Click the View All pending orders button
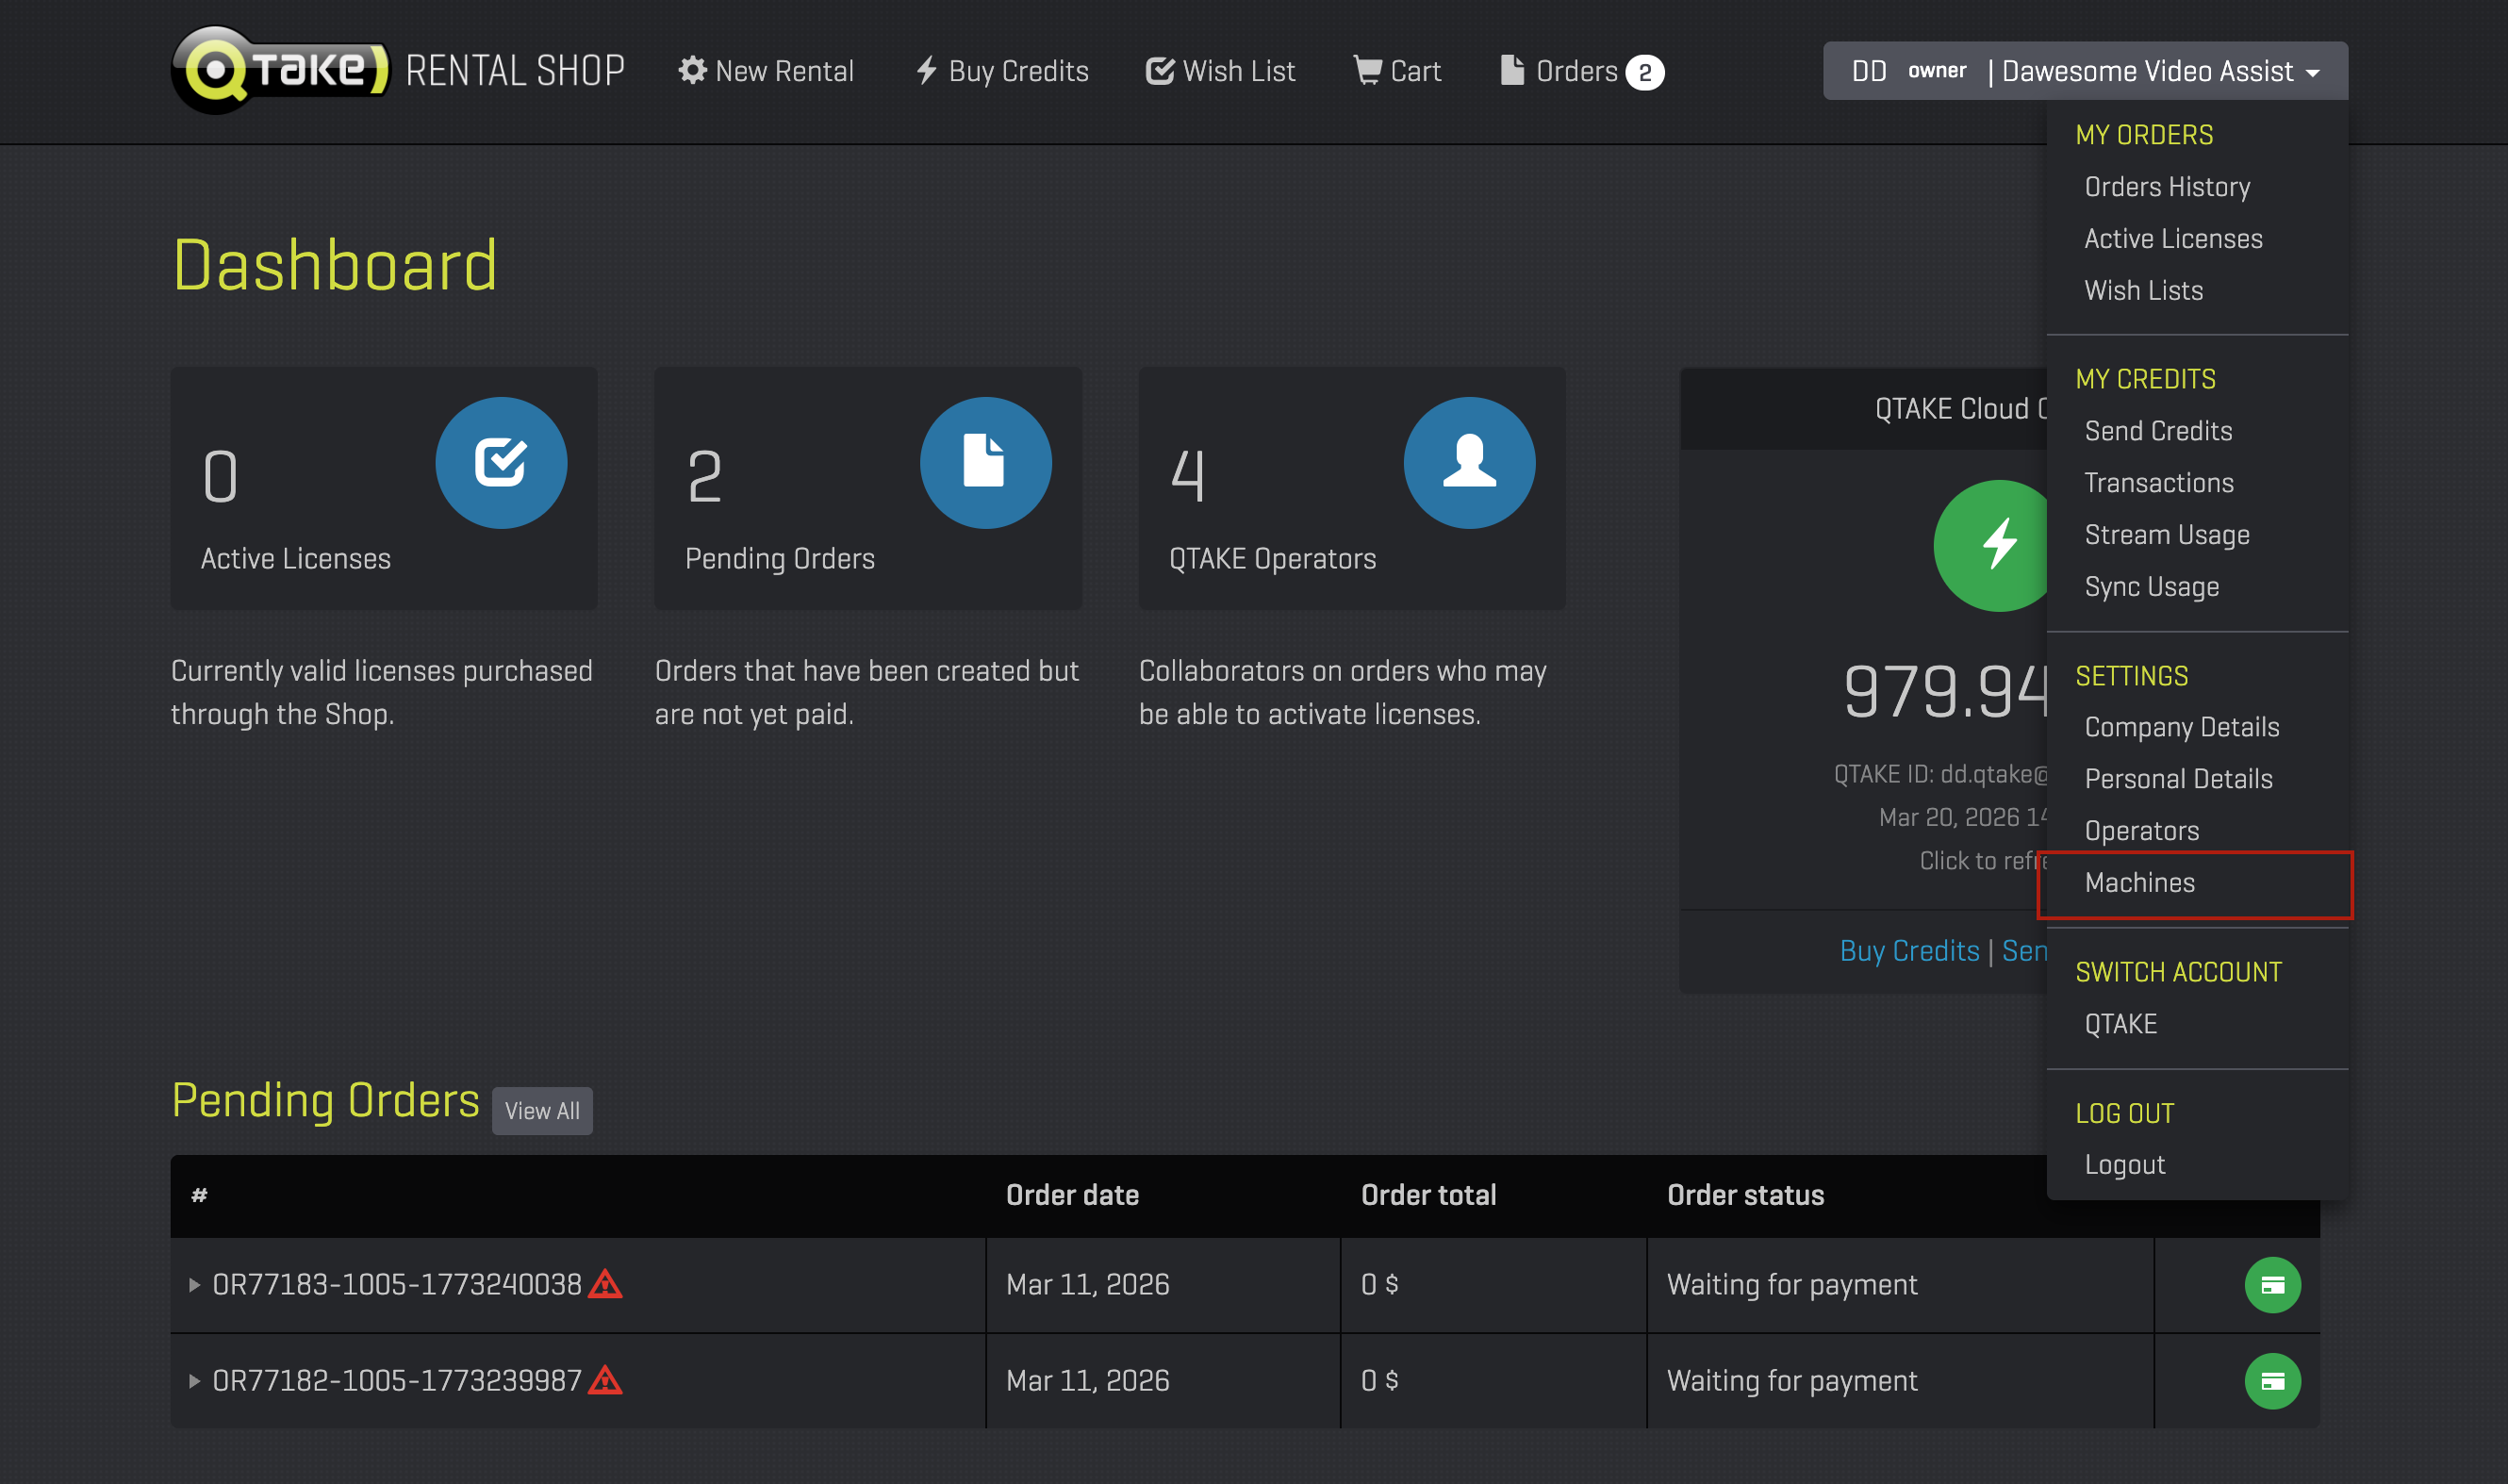 pyautogui.click(x=542, y=1111)
